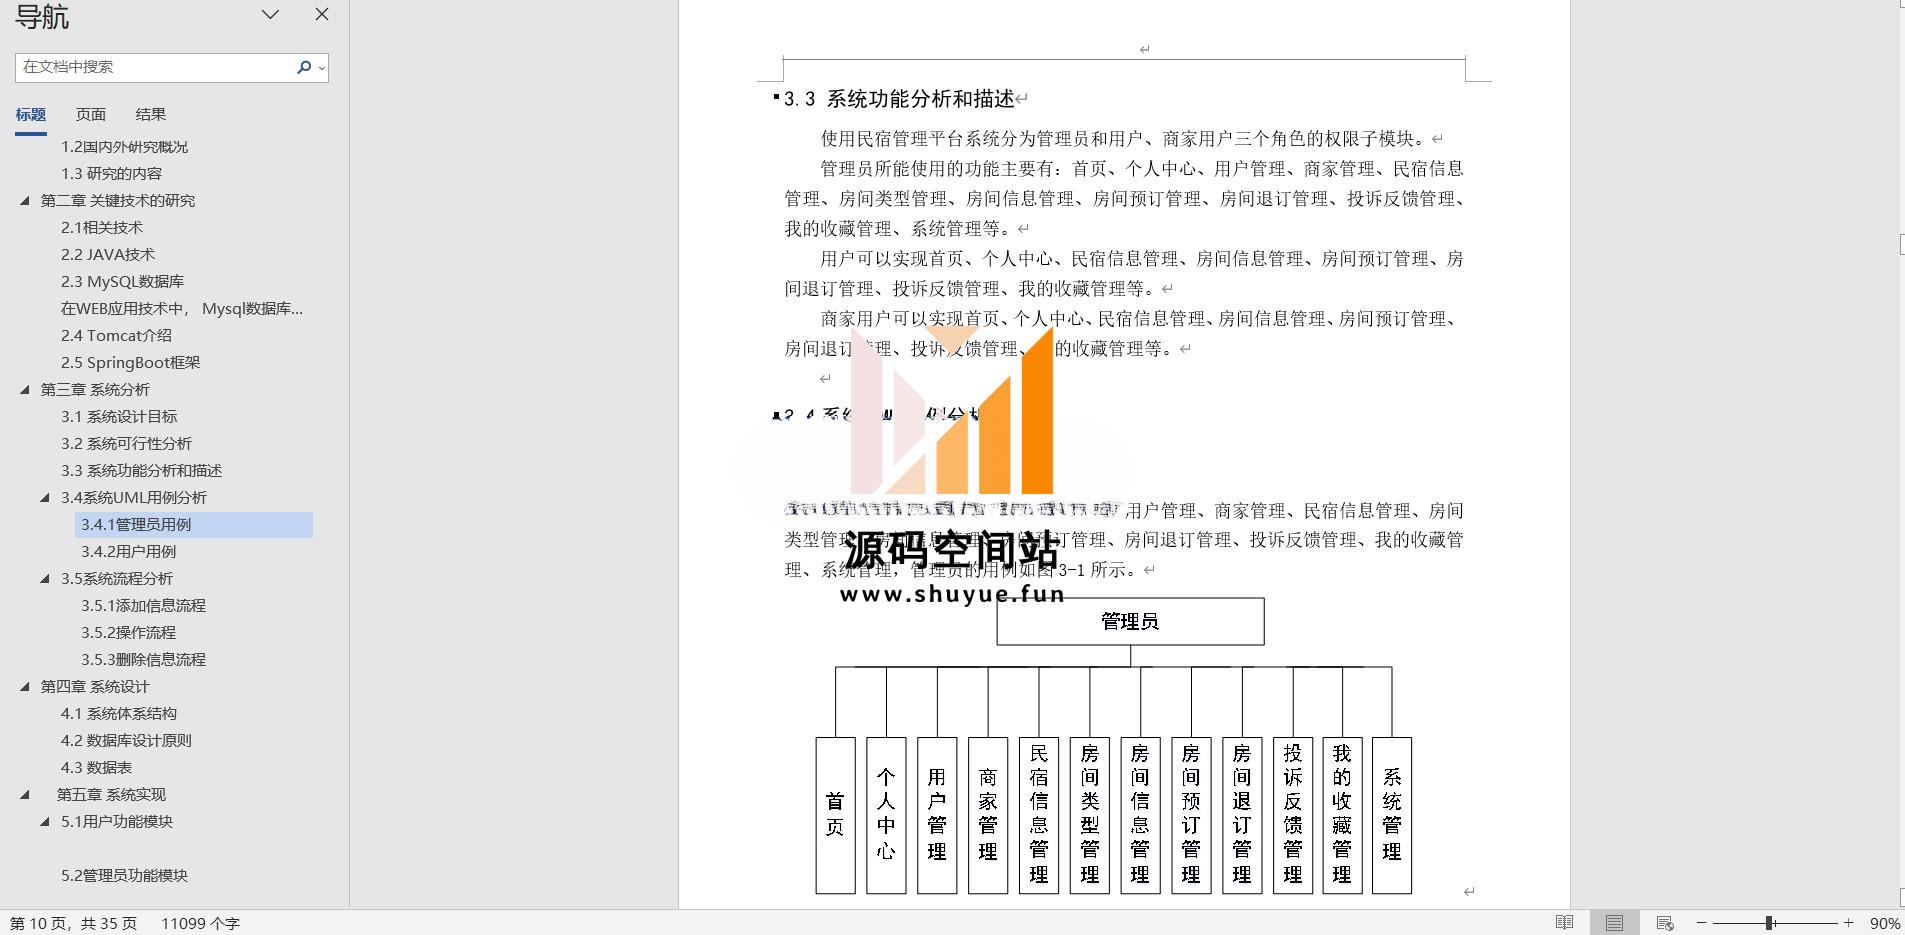Collapse the 3.4系统UML用例分析 heading
The image size is (1905, 935).
pyautogui.click(x=45, y=497)
